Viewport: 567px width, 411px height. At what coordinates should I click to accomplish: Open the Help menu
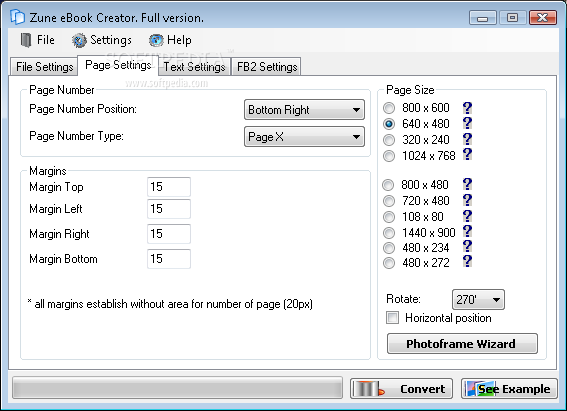click(x=170, y=40)
